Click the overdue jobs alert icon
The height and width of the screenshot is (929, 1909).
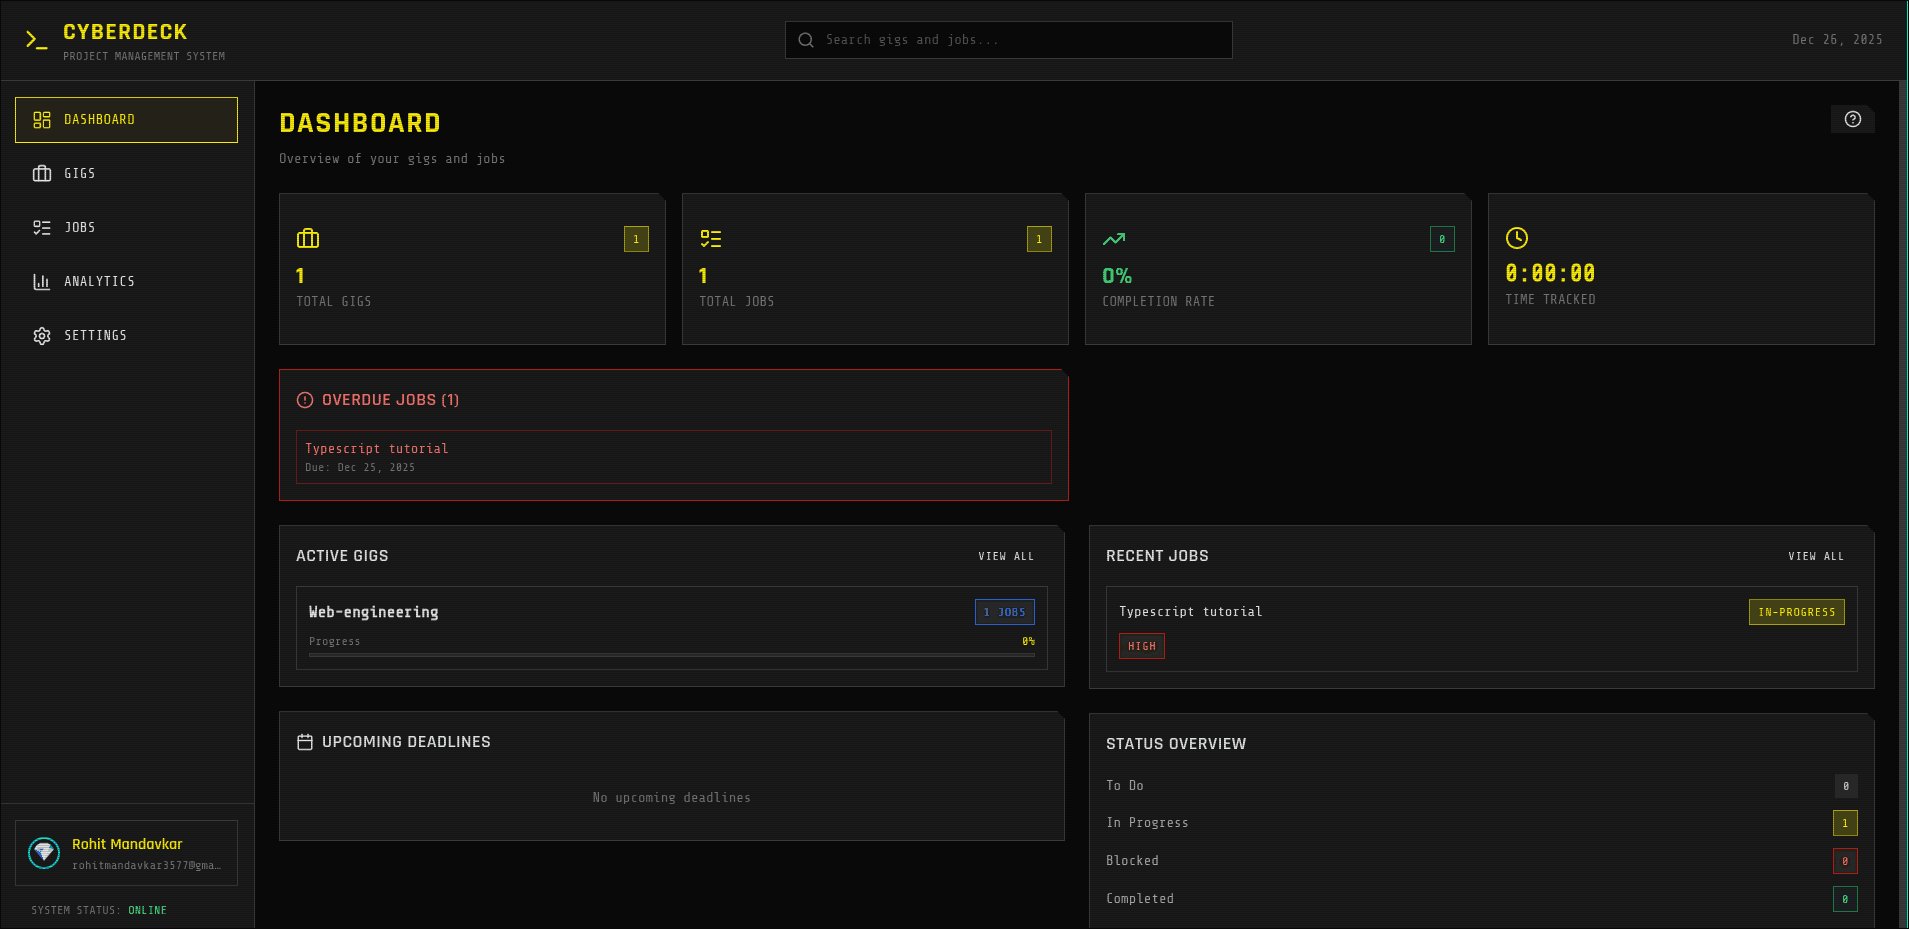point(305,400)
